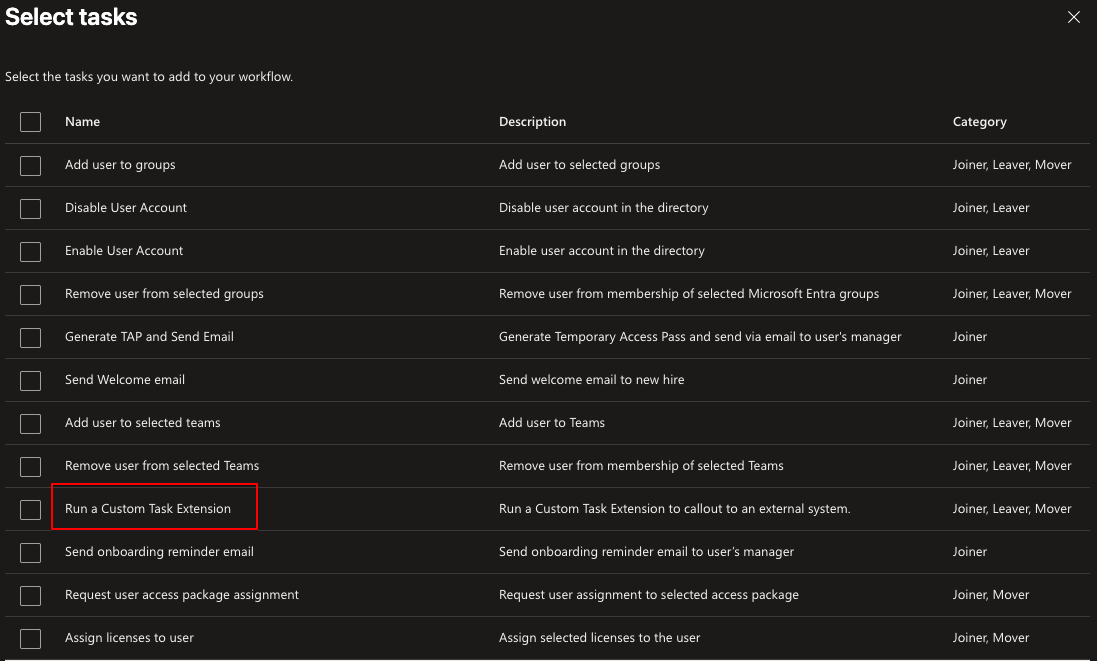This screenshot has height=661, width=1097.
Task: Toggle the select-all checkbox in header
Action: 30,122
